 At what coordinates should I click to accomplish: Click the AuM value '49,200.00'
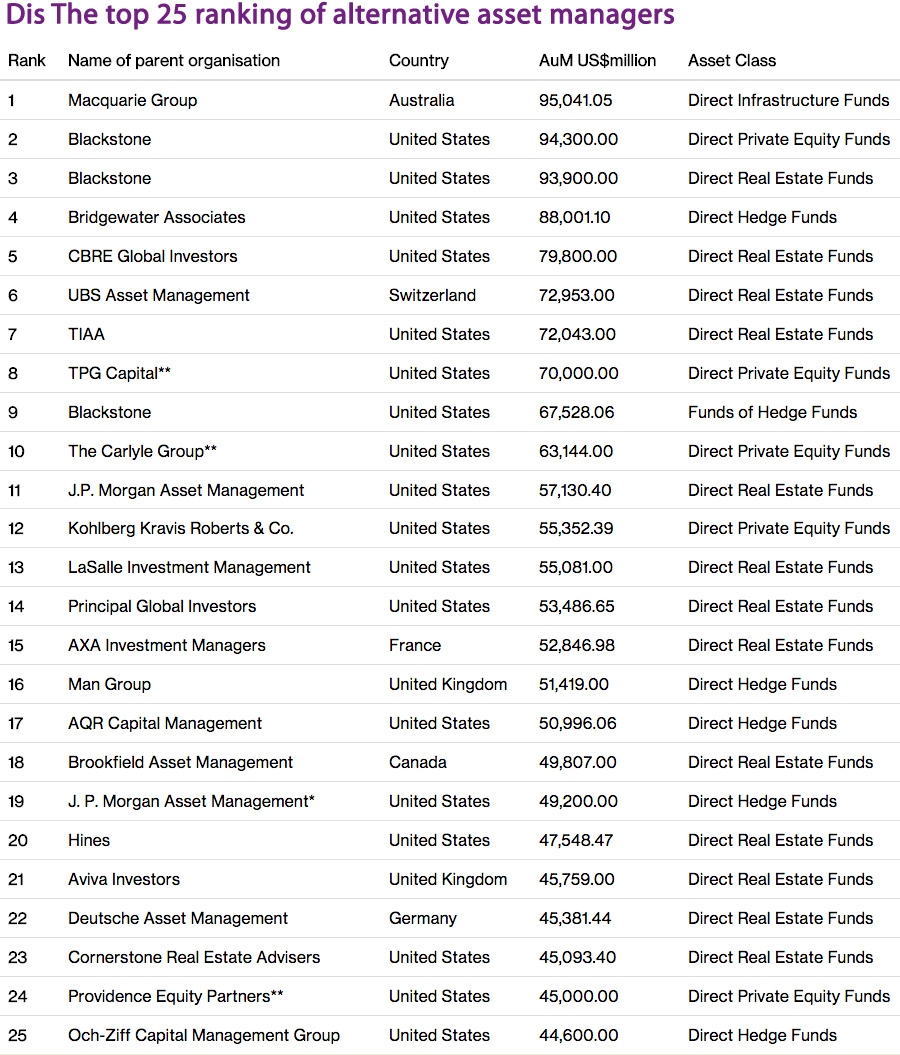pyautogui.click(x=578, y=801)
